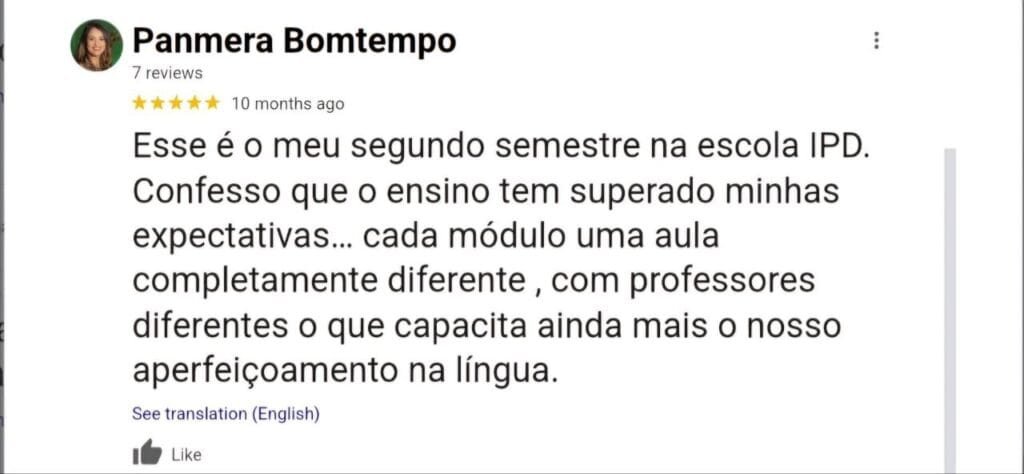Click the second yellow rating star
The width and height of the screenshot is (1024, 474).
point(158,103)
